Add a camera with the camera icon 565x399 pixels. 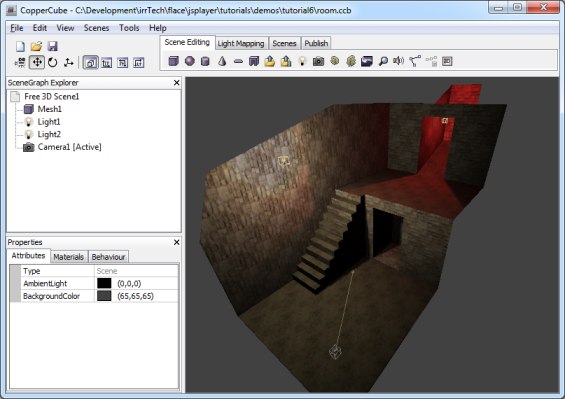coord(318,61)
